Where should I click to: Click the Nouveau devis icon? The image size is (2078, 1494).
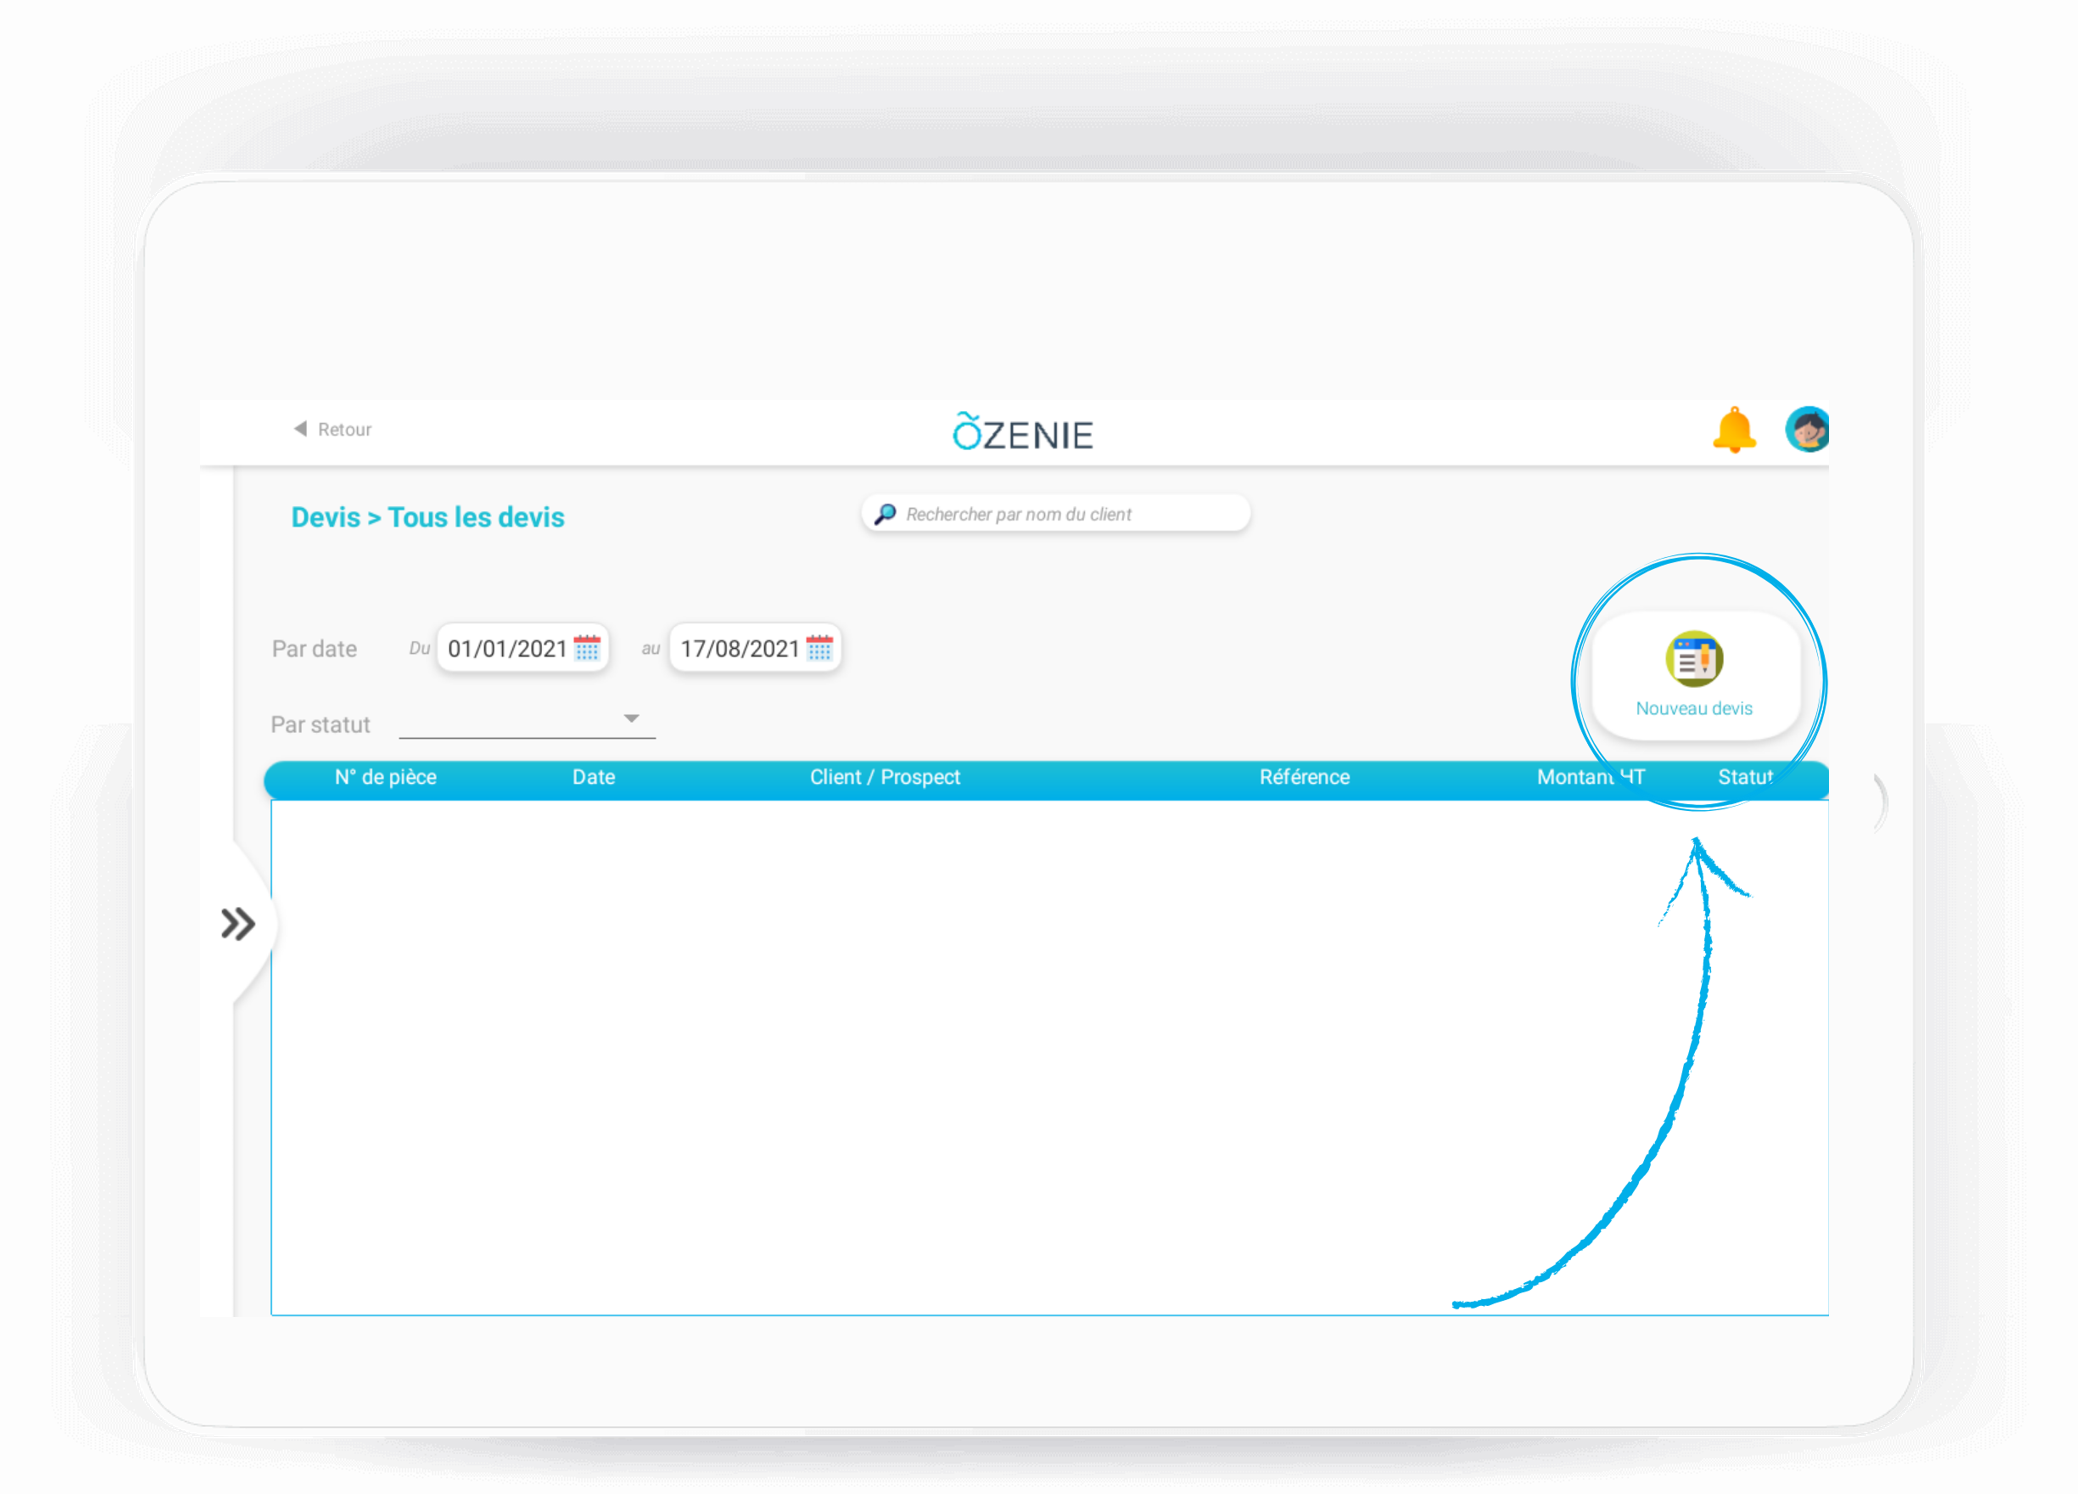point(1694,660)
